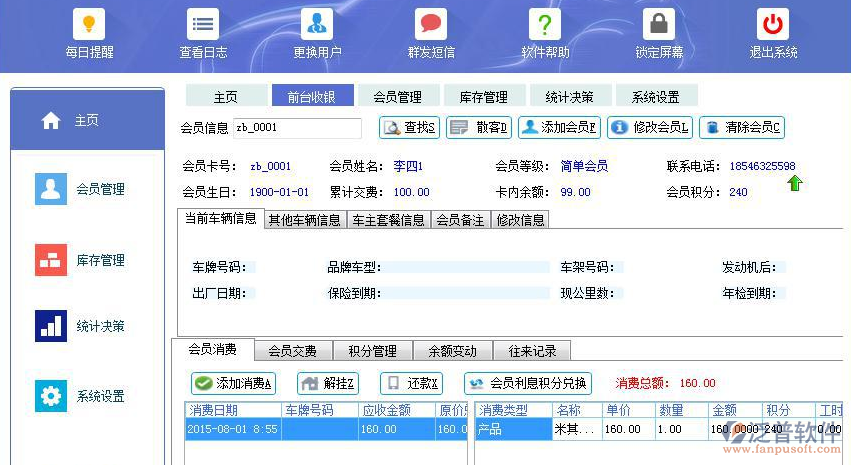The width and height of the screenshot is (851, 465).
Task: Open sidebar 统计决策 statistics chart icon
Action: tap(51, 326)
